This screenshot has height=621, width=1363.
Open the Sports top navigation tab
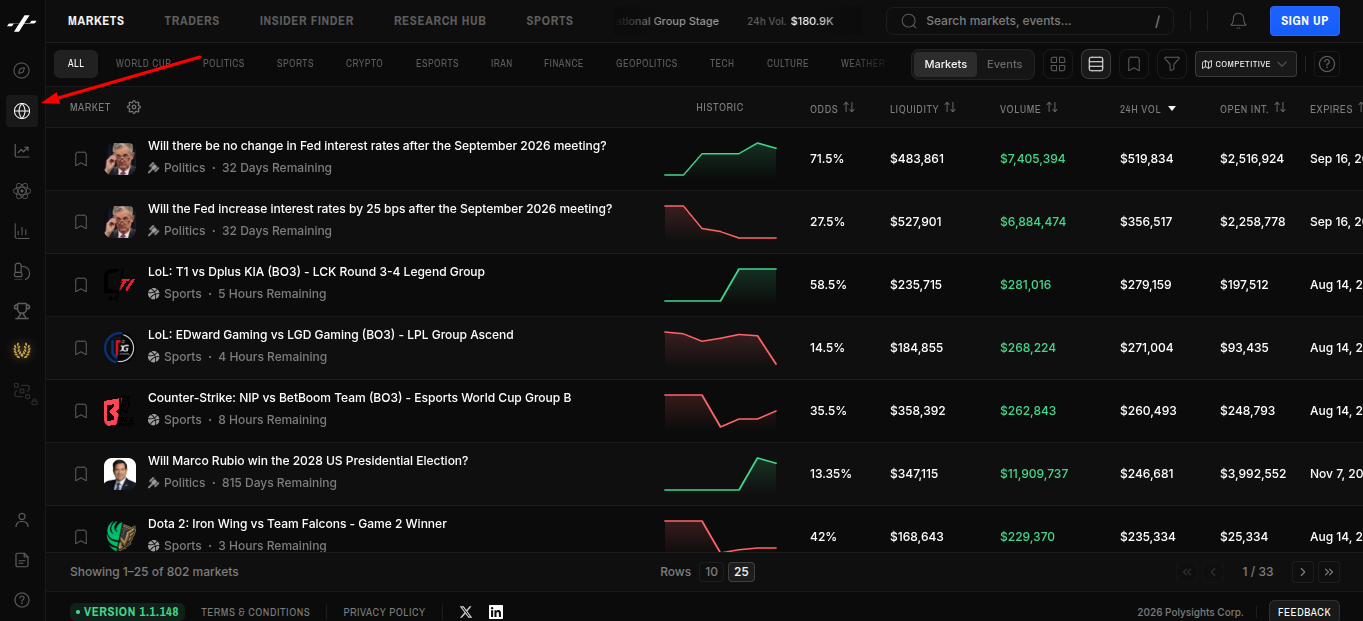pyautogui.click(x=550, y=21)
